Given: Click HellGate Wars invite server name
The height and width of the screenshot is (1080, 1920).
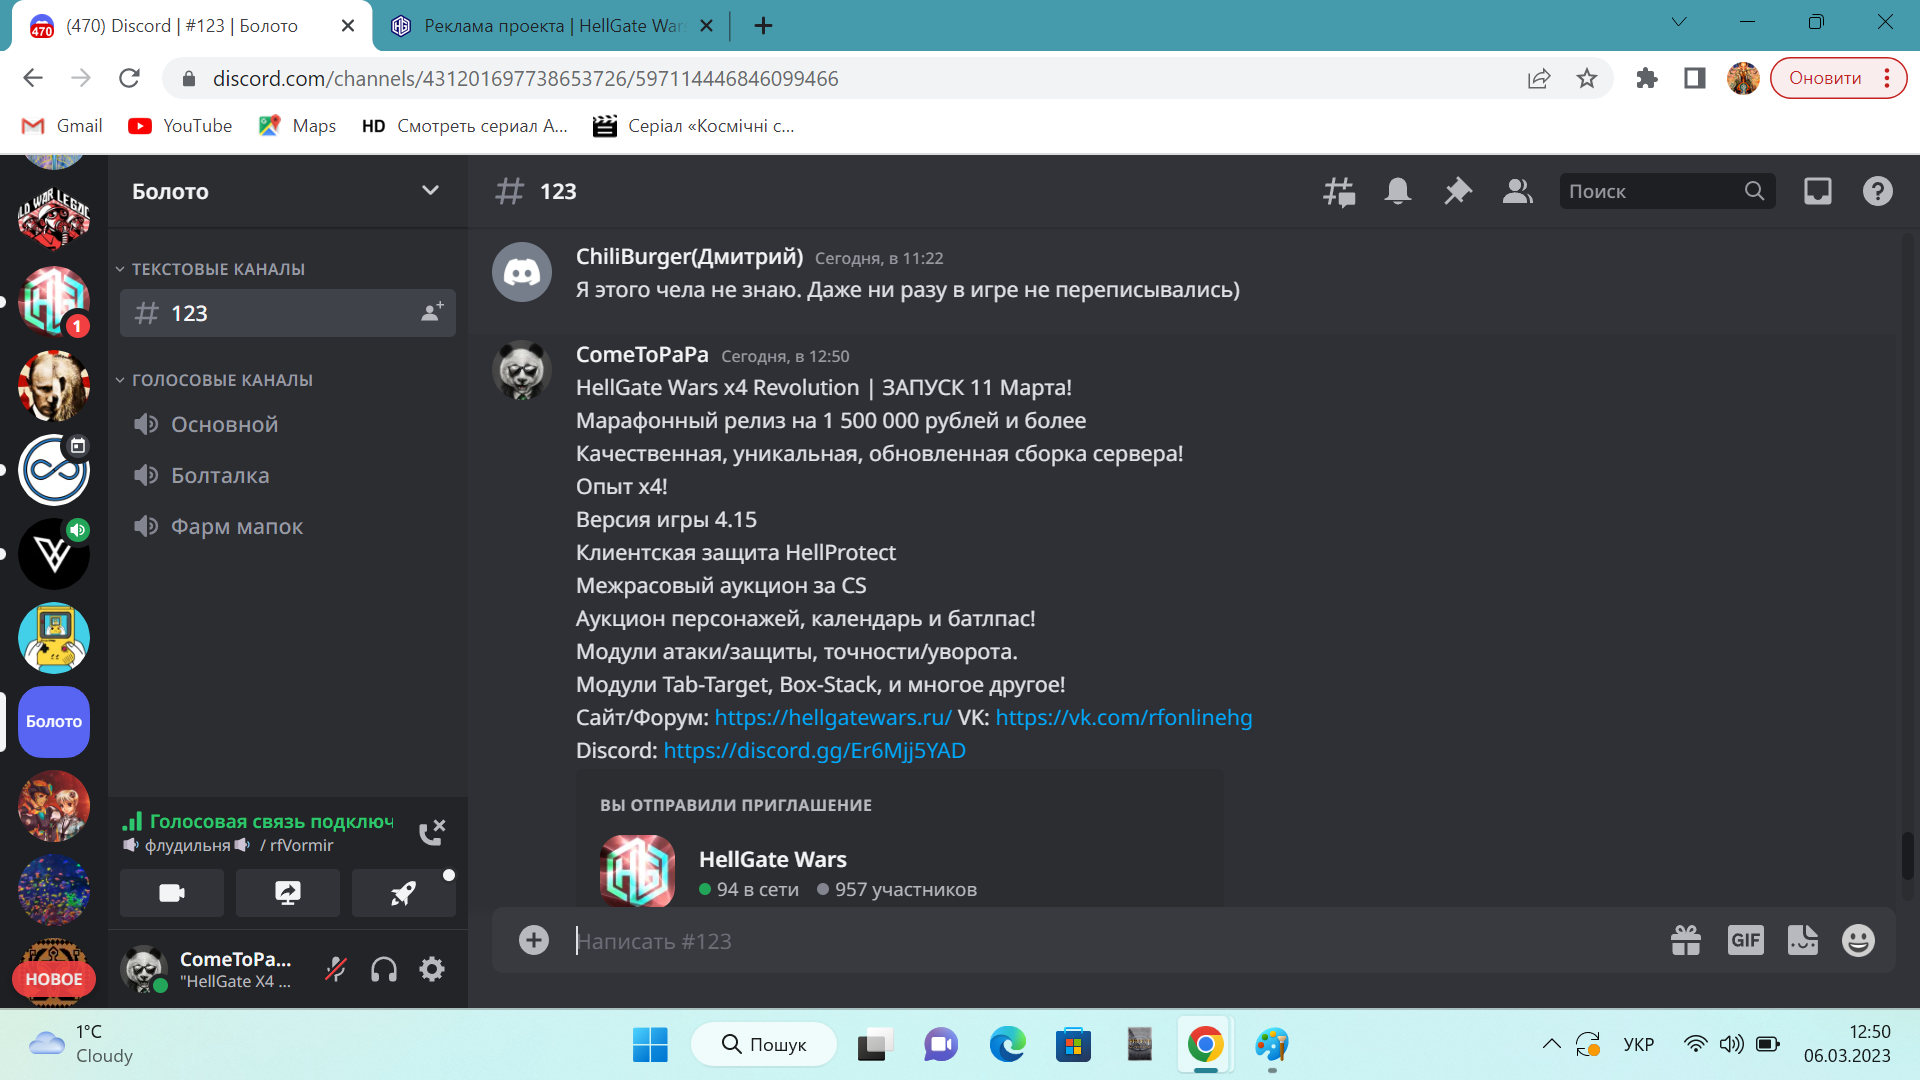Looking at the screenshot, I should pyautogui.click(x=773, y=859).
